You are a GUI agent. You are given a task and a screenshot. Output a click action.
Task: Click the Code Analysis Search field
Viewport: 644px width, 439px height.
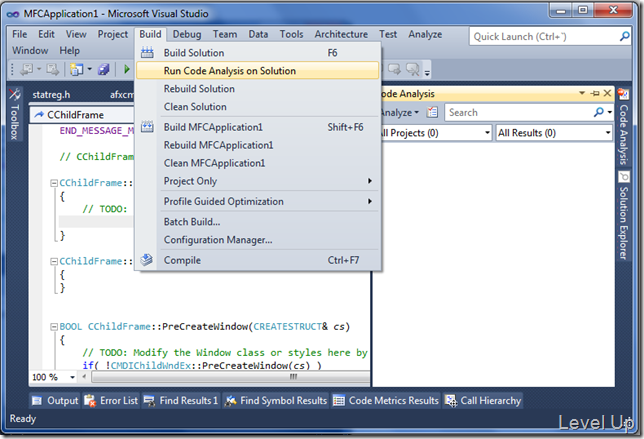coord(518,112)
